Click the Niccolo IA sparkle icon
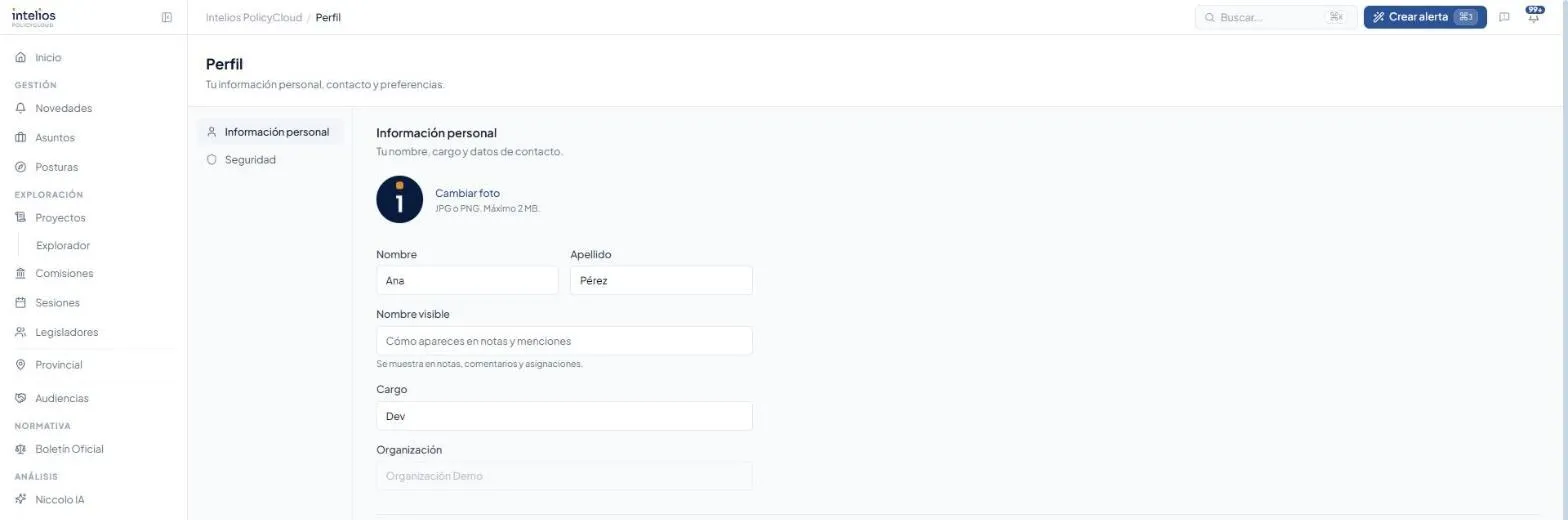 (20, 499)
